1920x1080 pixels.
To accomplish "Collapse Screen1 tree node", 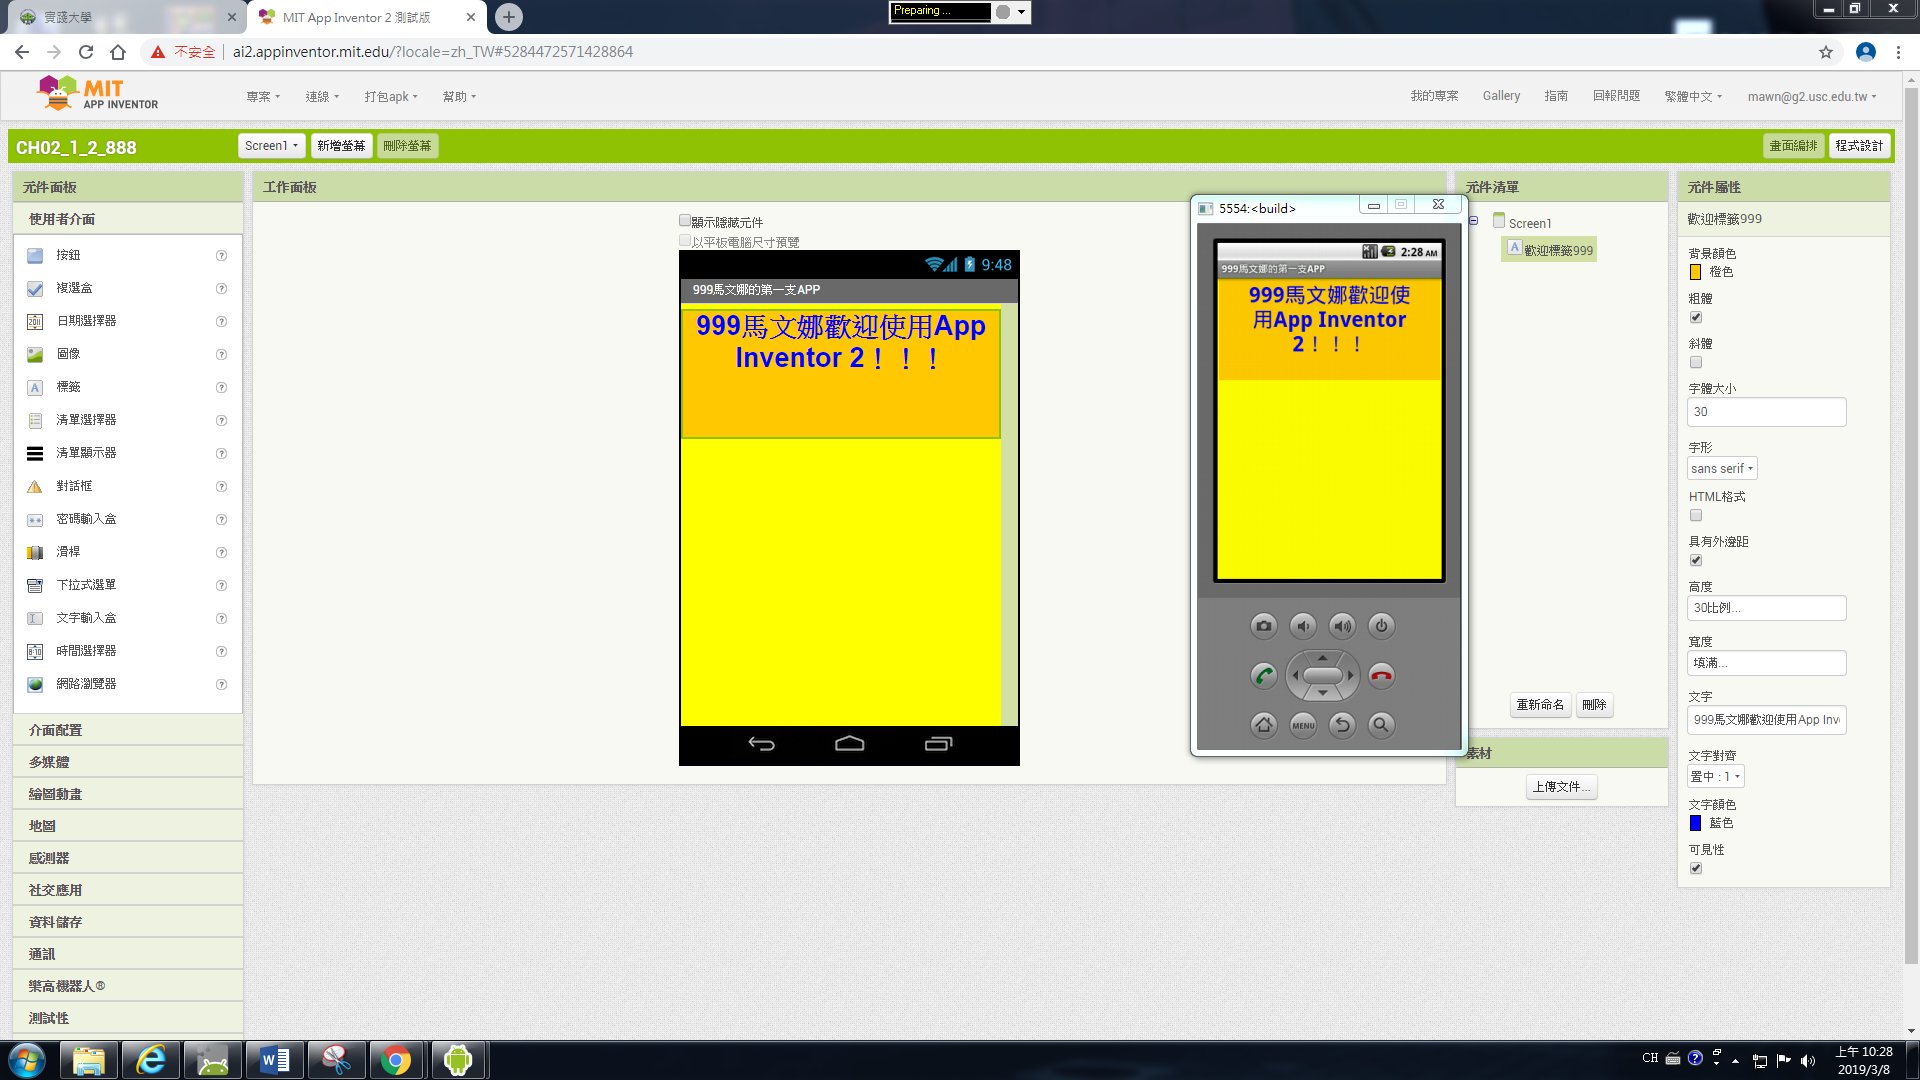I will tap(1474, 221).
